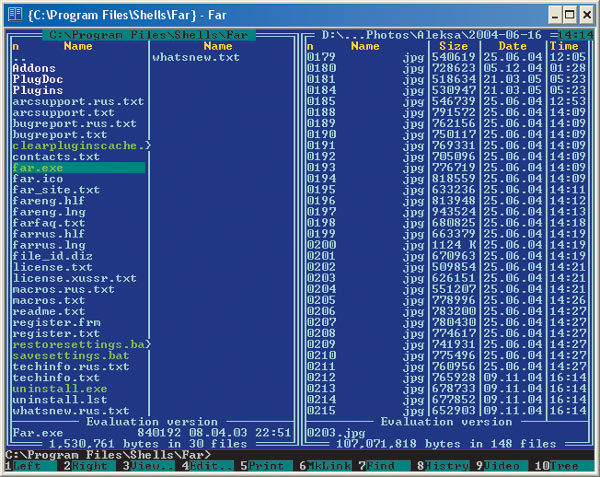The height and width of the screenshot is (477, 600).
Task: Click the 6 MkLink function key
Action: tap(325, 466)
